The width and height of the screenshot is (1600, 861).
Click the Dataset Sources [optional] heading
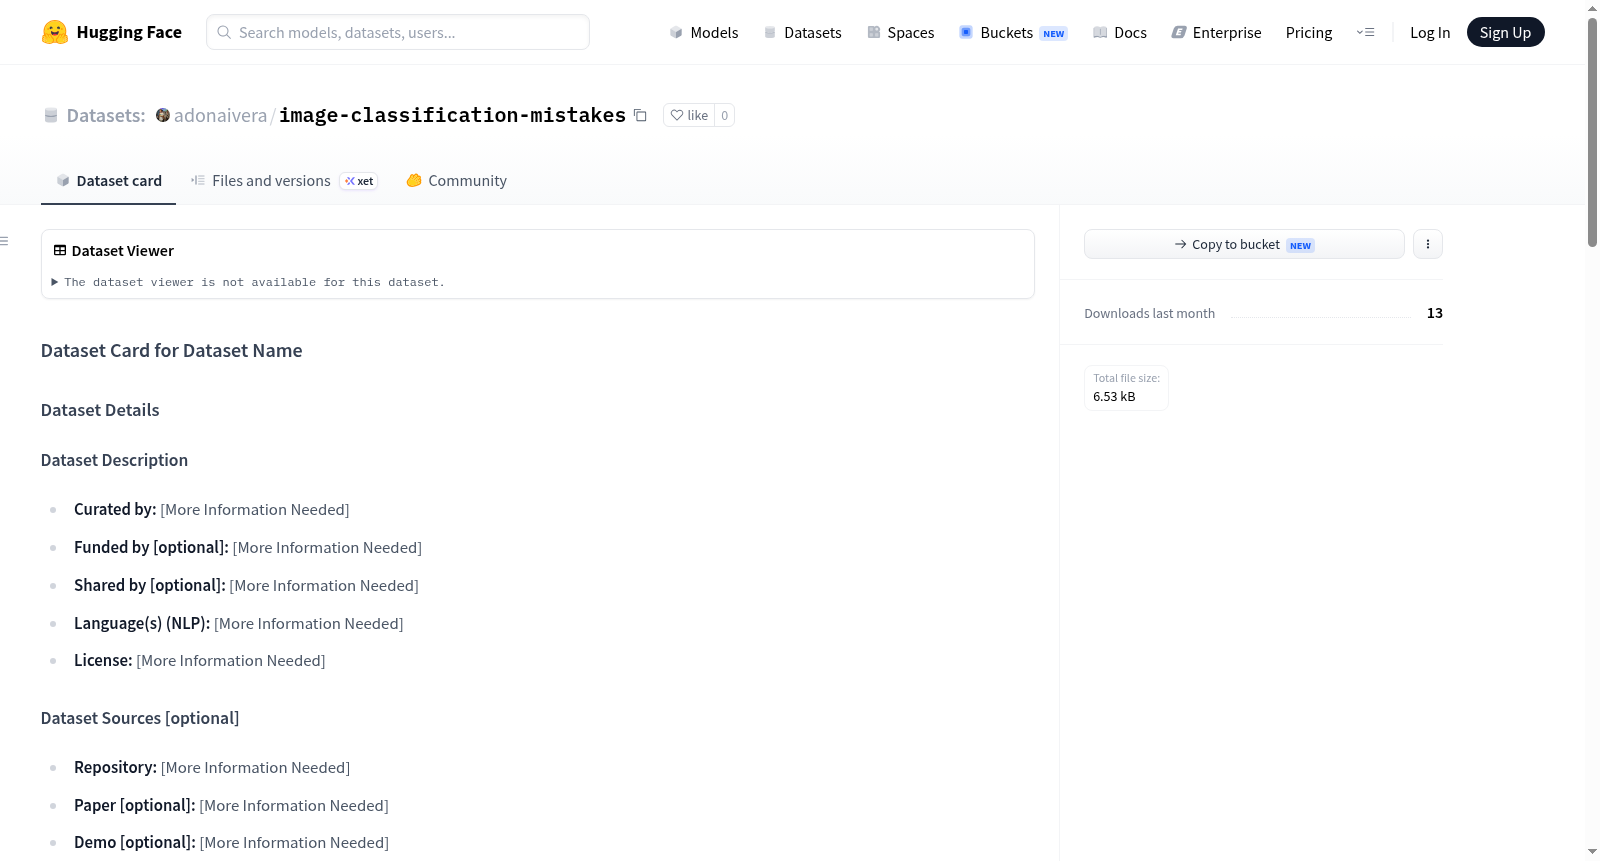coord(140,718)
